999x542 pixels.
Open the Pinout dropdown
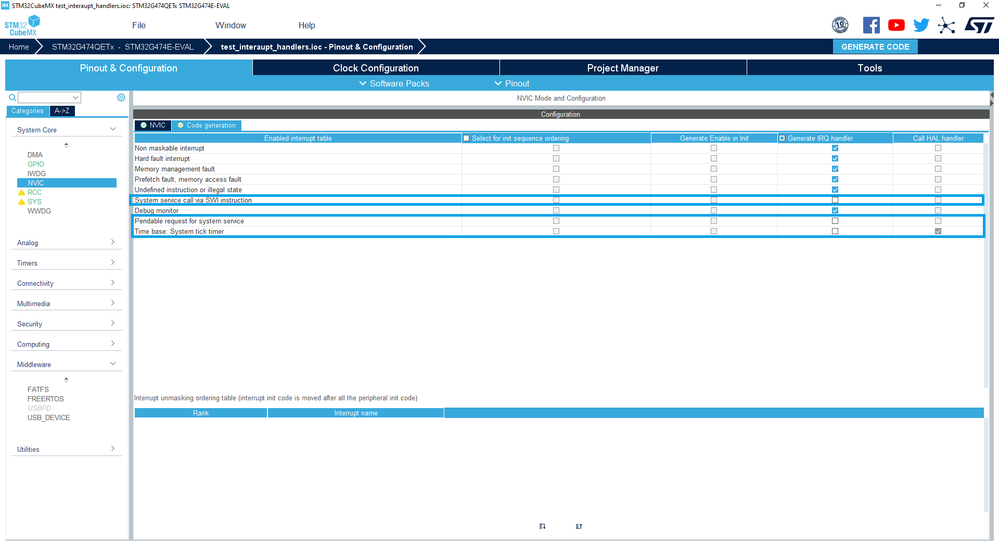point(512,83)
